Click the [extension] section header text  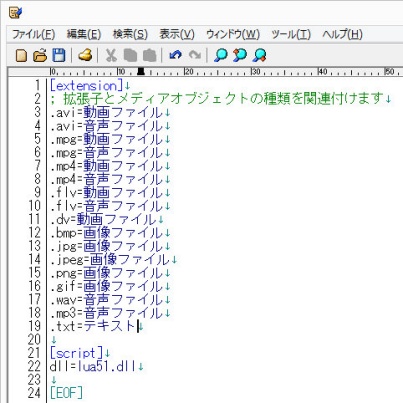point(86,86)
